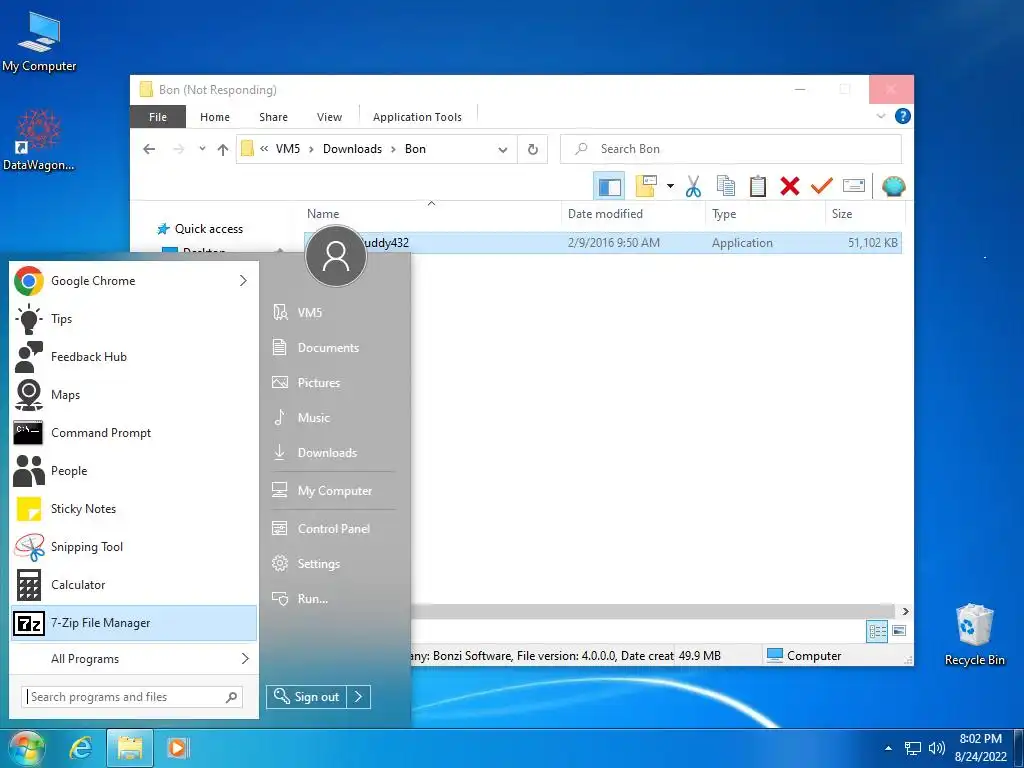Switch to large icons view in status bar
The width and height of the screenshot is (1024, 768).
[899, 631]
